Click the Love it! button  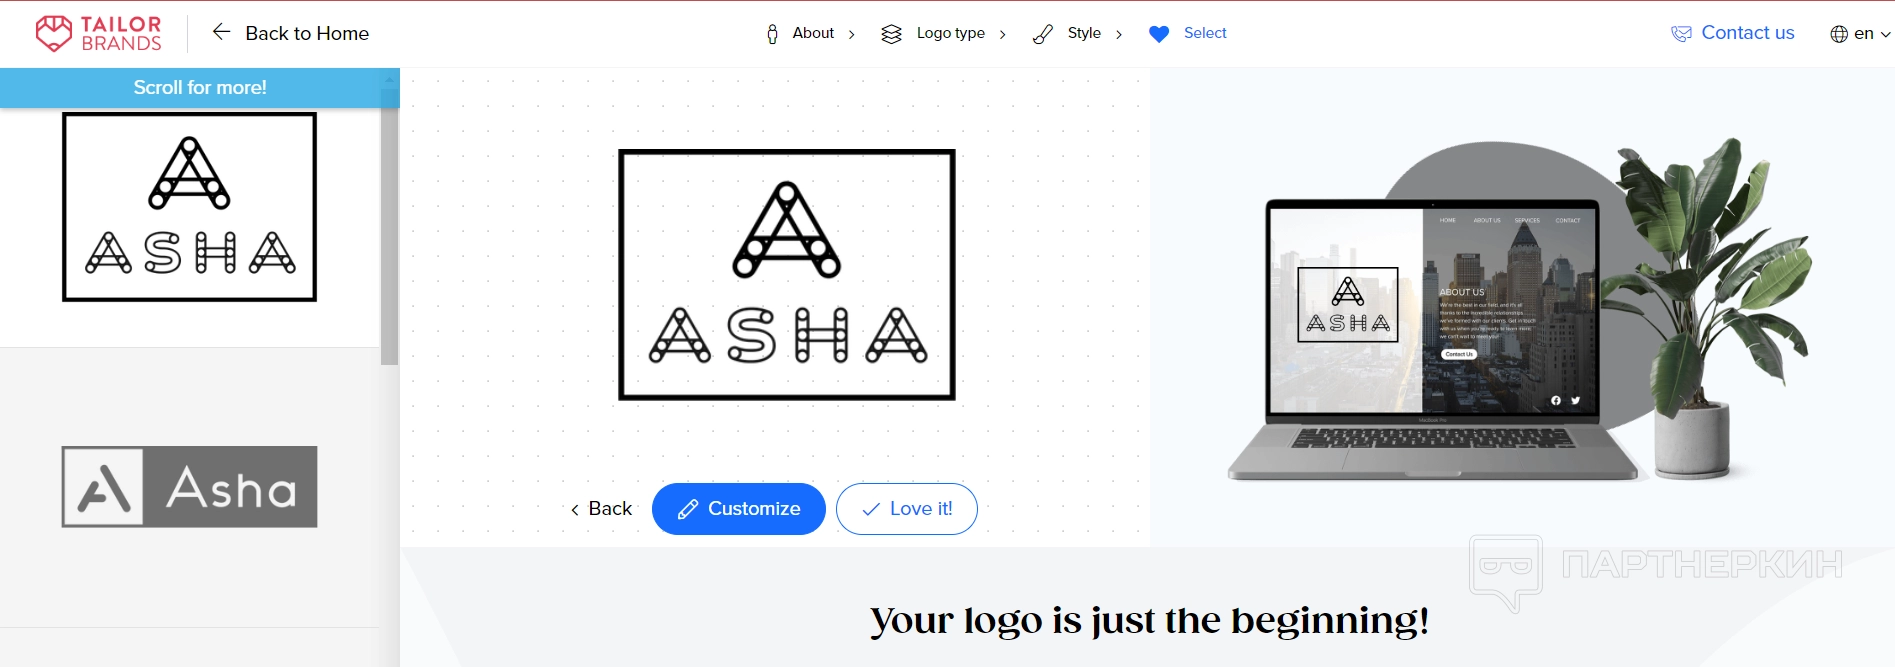tap(907, 509)
